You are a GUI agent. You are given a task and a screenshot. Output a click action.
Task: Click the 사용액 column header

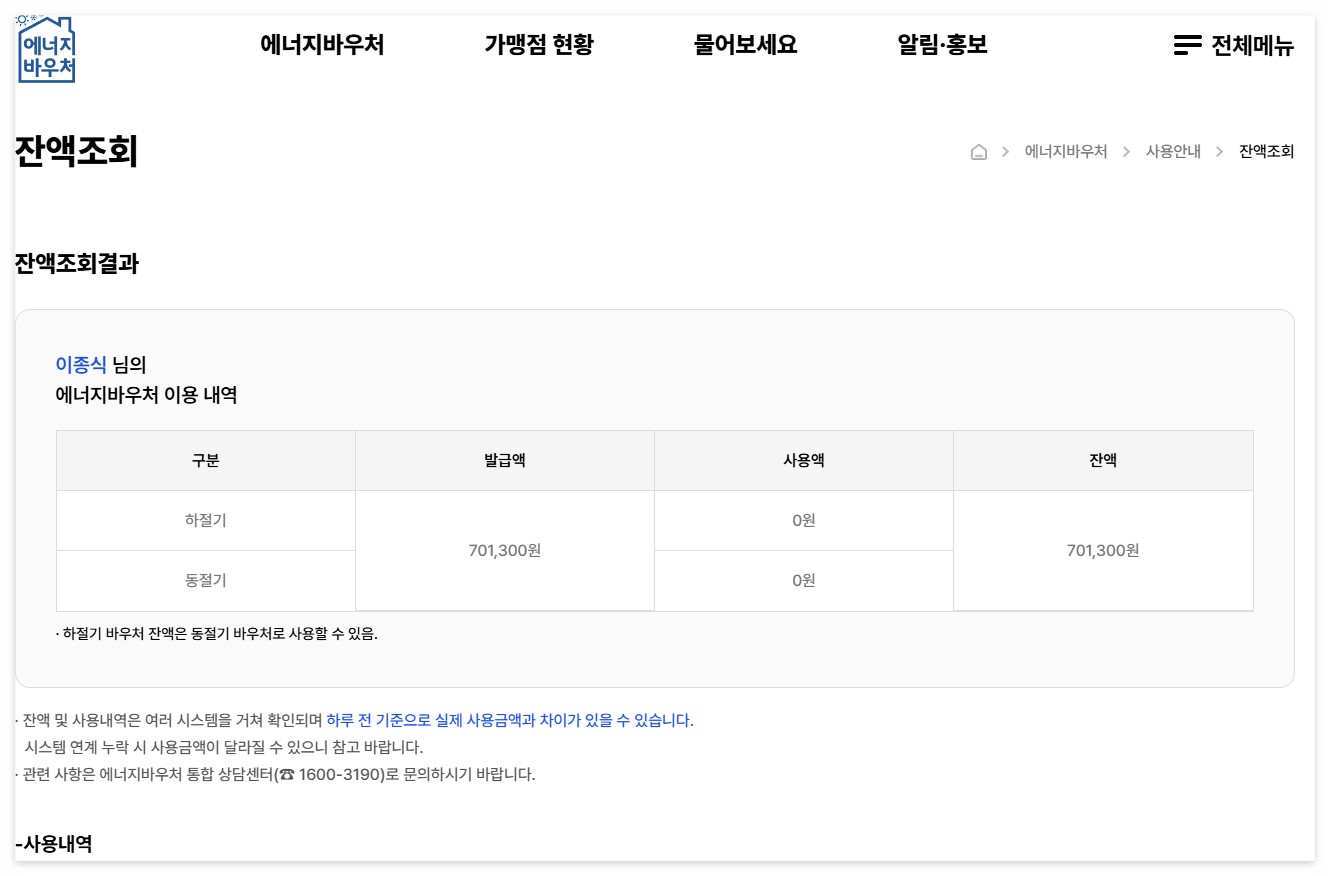804,461
